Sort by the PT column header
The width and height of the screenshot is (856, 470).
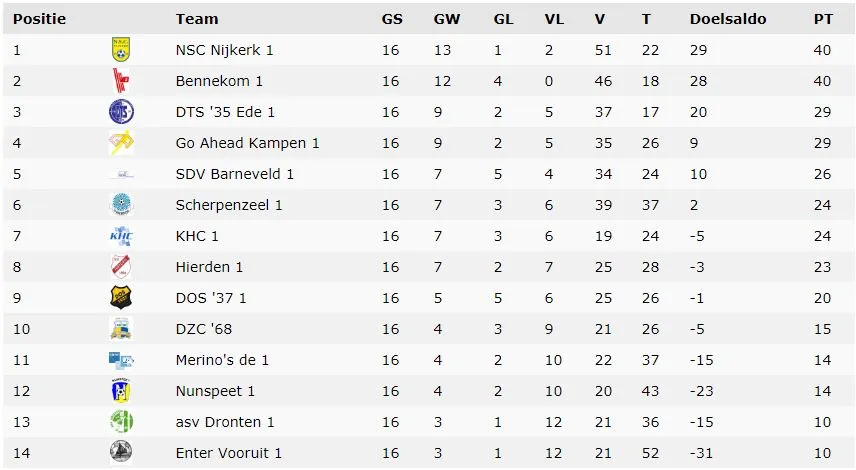click(822, 19)
